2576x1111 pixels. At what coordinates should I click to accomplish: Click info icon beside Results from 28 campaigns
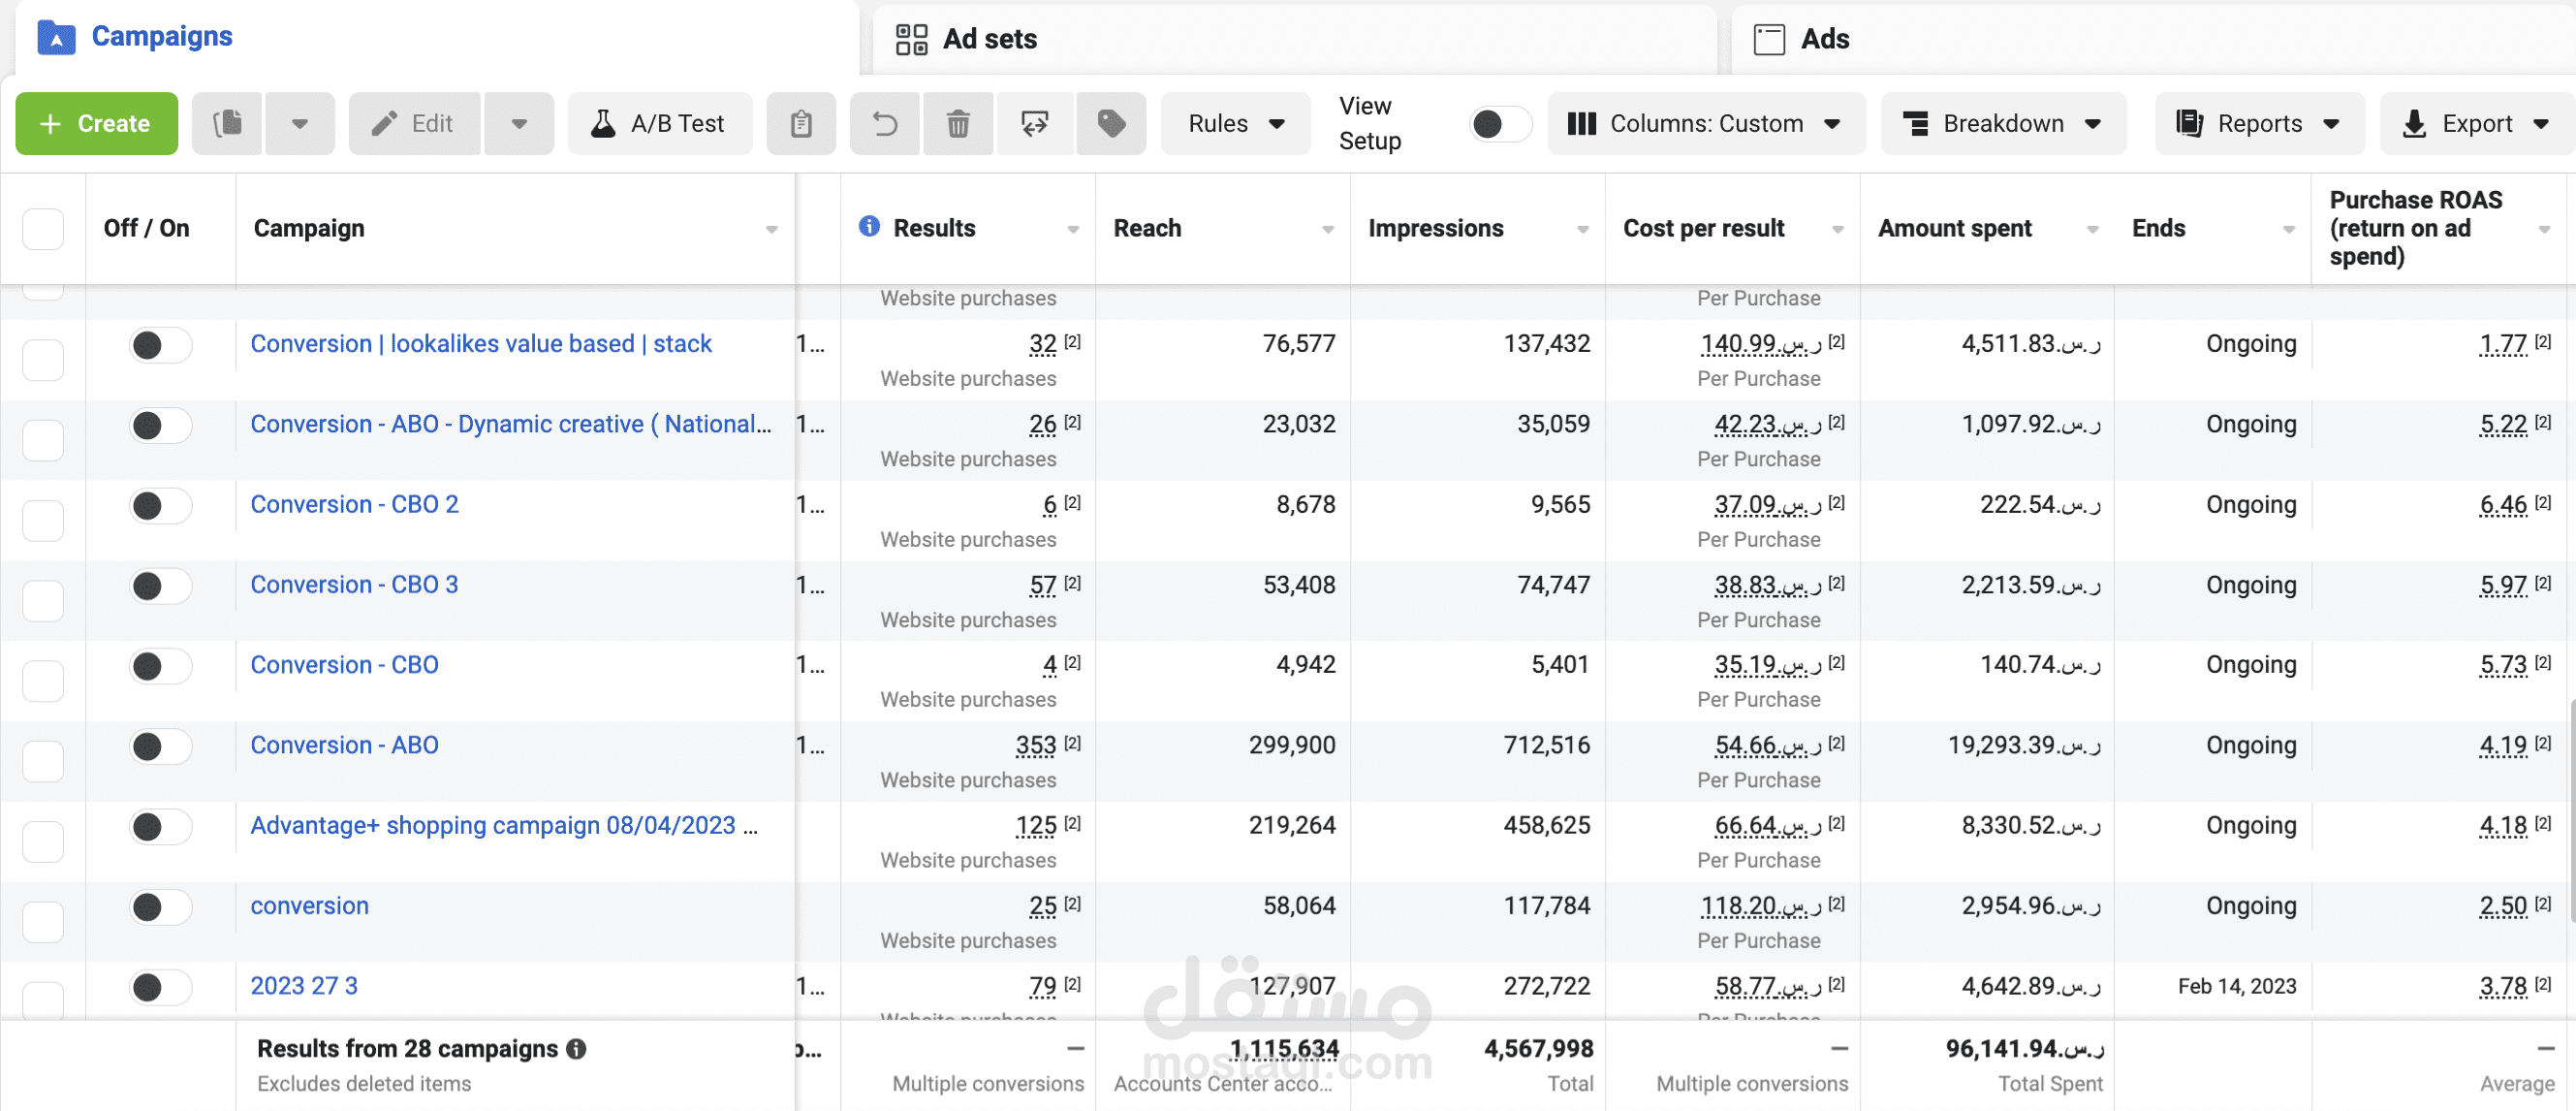577,1049
